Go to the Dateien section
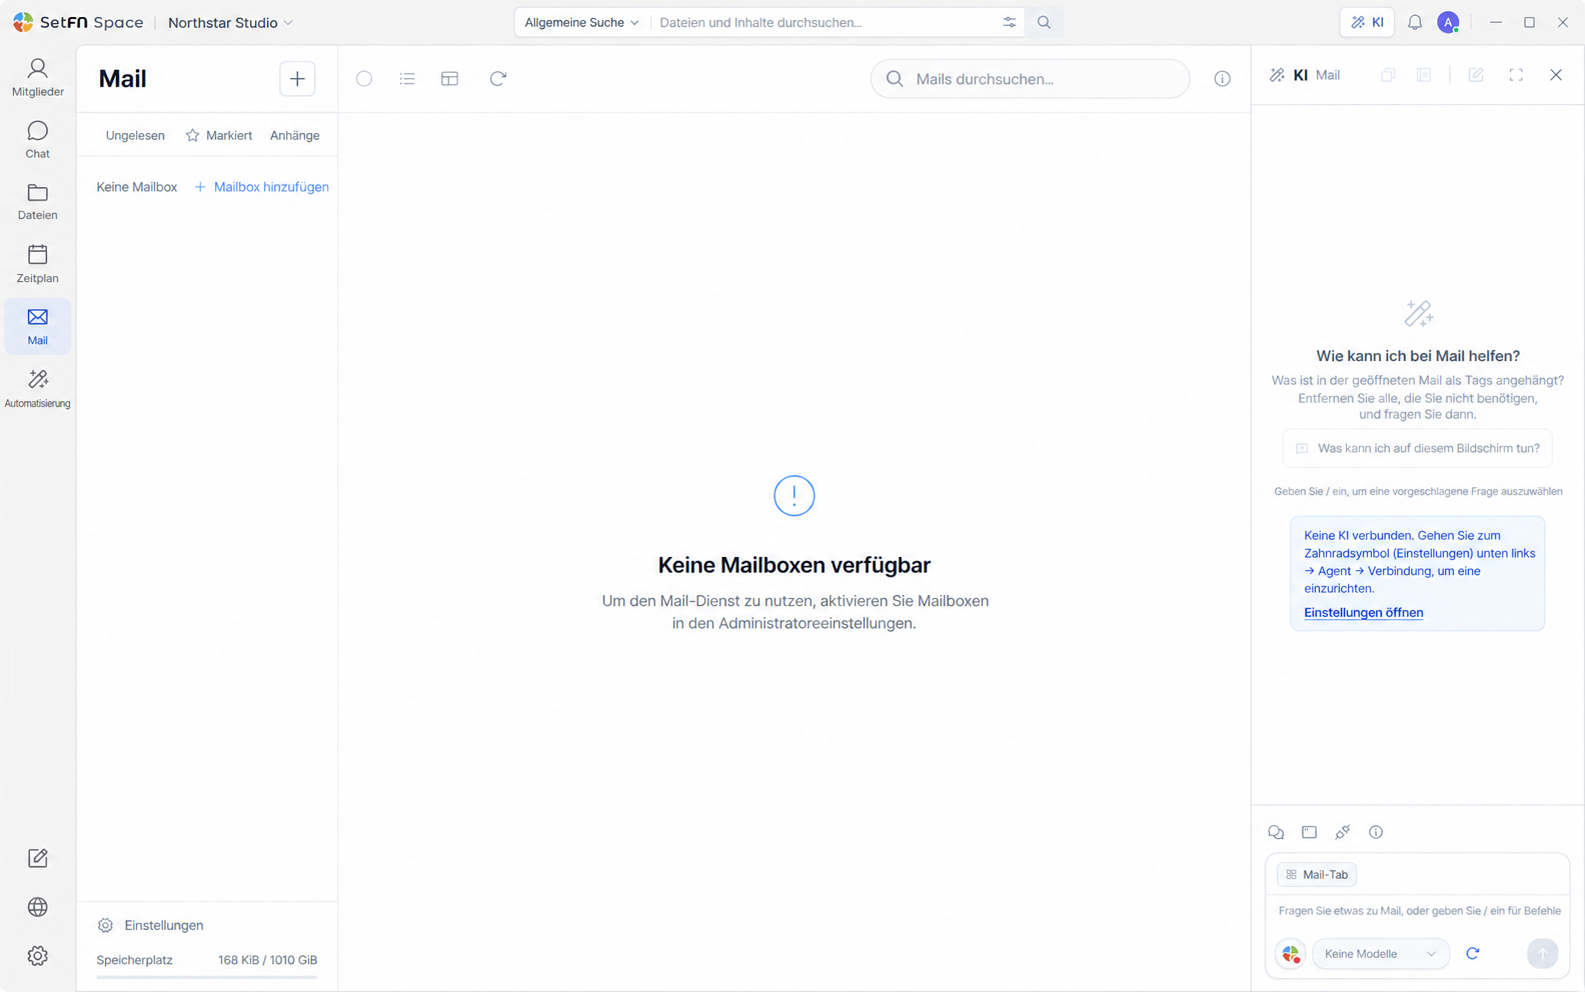Screen dimensions: 1585x992 [37, 201]
